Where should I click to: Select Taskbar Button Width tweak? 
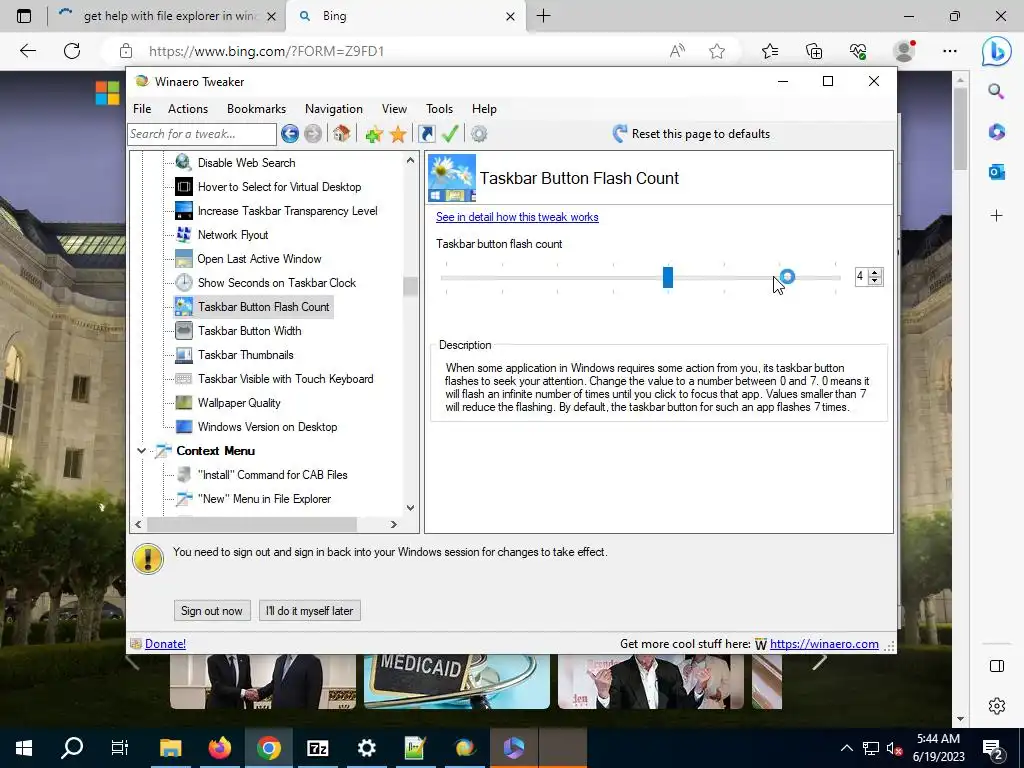(249, 330)
